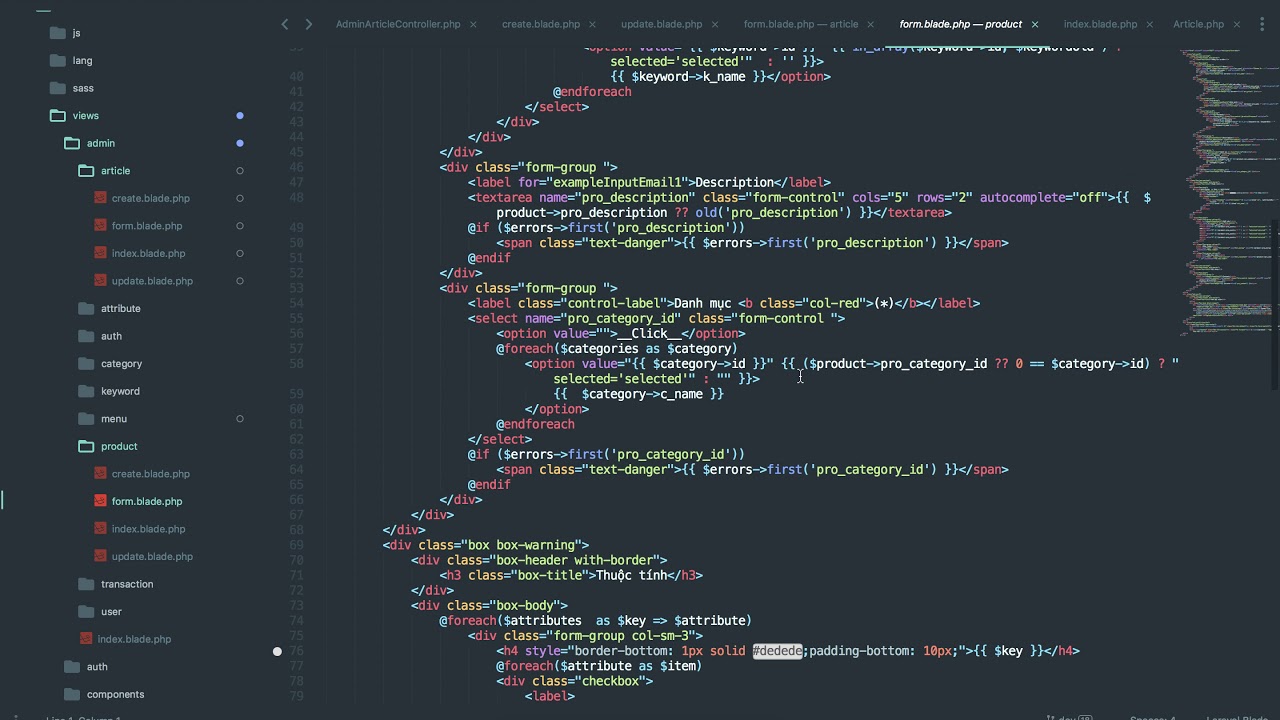Open form.blade.php in article folder
1280x720 pixels.
click(x=147, y=226)
